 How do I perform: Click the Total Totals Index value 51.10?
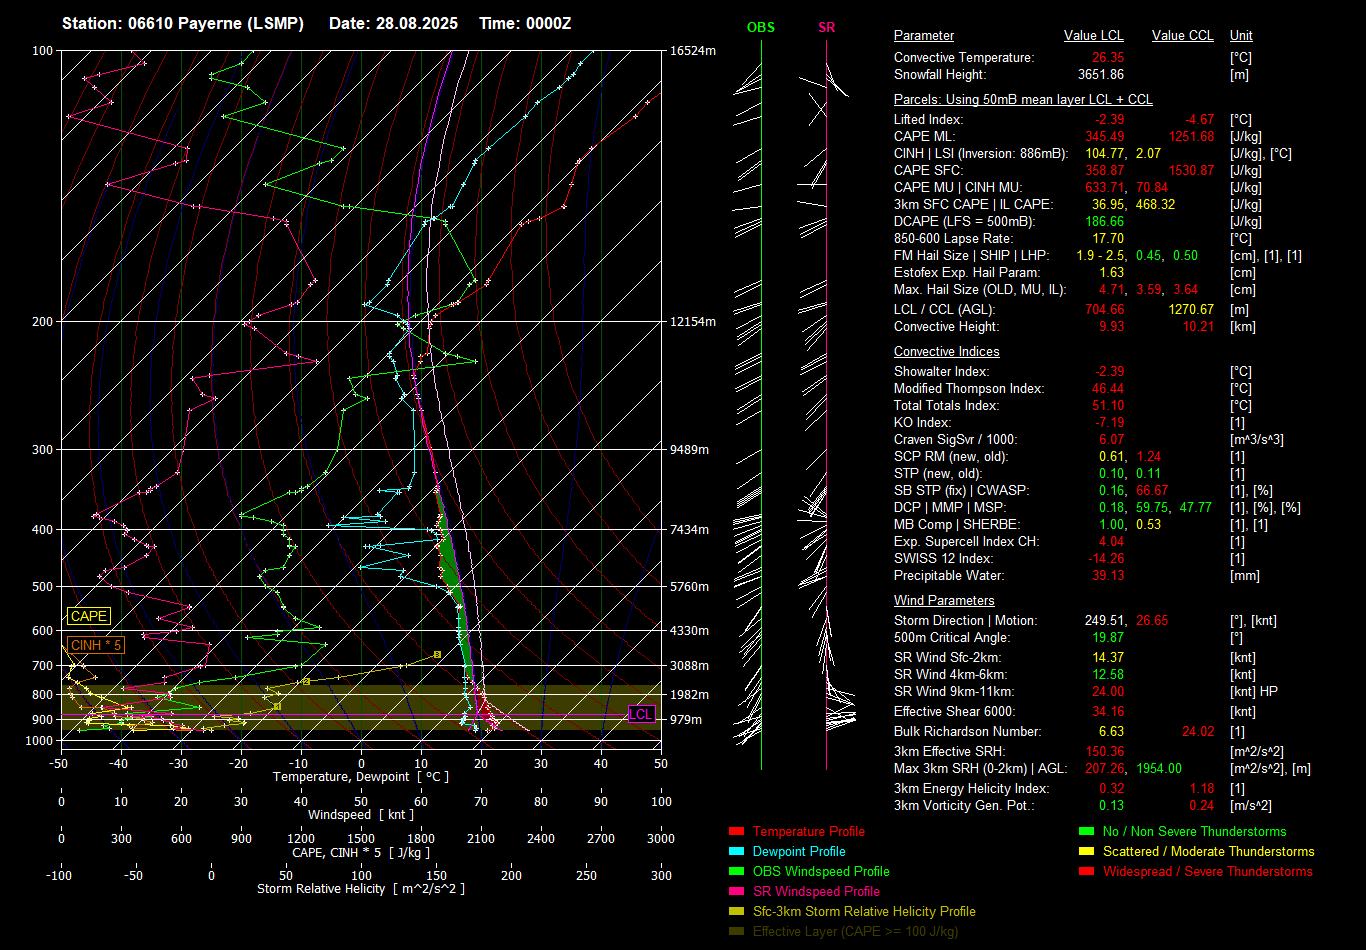click(1108, 406)
